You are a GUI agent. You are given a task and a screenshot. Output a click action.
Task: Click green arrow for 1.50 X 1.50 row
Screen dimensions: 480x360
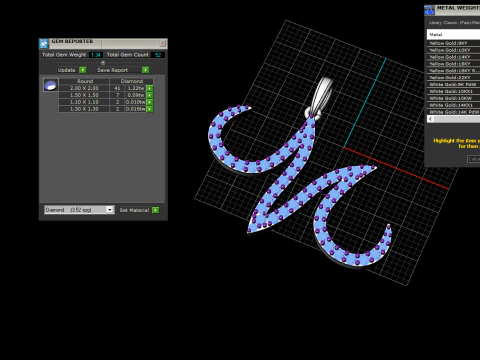click(150, 95)
